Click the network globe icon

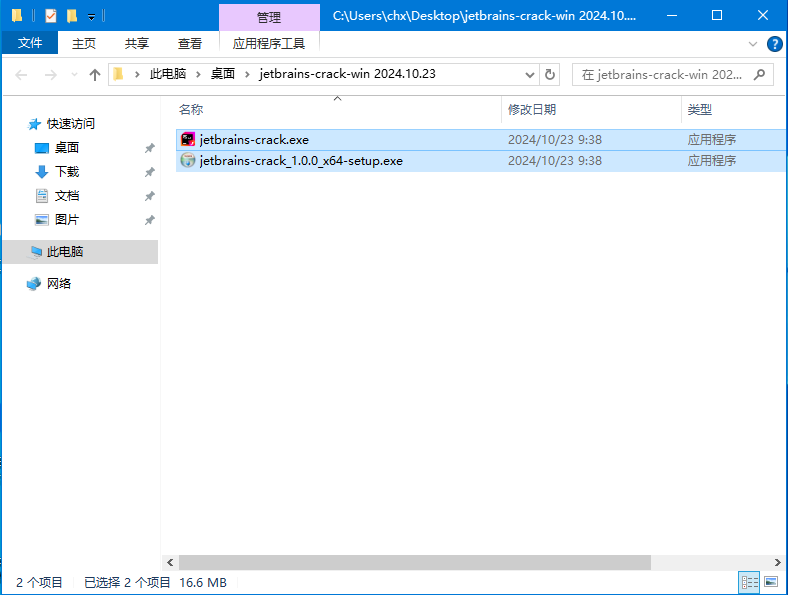coord(34,284)
